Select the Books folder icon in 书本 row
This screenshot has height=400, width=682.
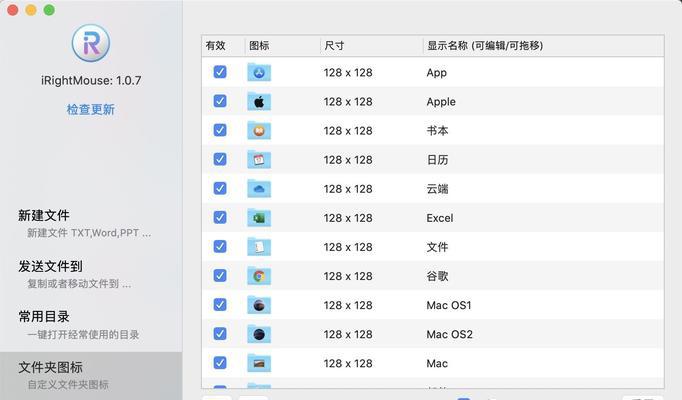pos(259,130)
